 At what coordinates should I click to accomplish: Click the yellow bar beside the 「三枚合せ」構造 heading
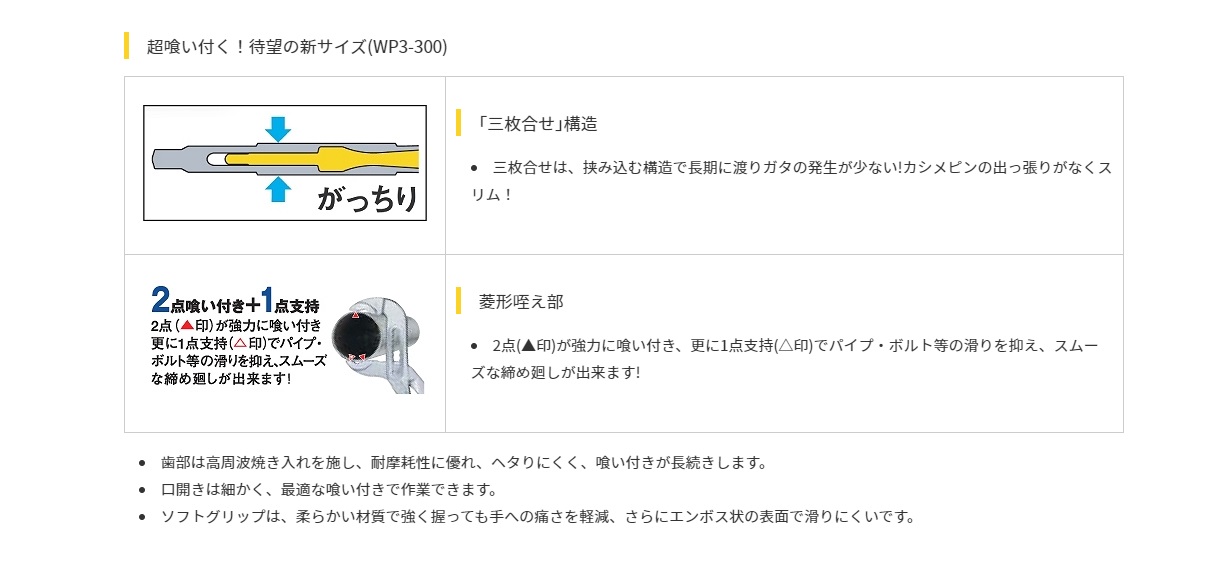[x=458, y=123]
